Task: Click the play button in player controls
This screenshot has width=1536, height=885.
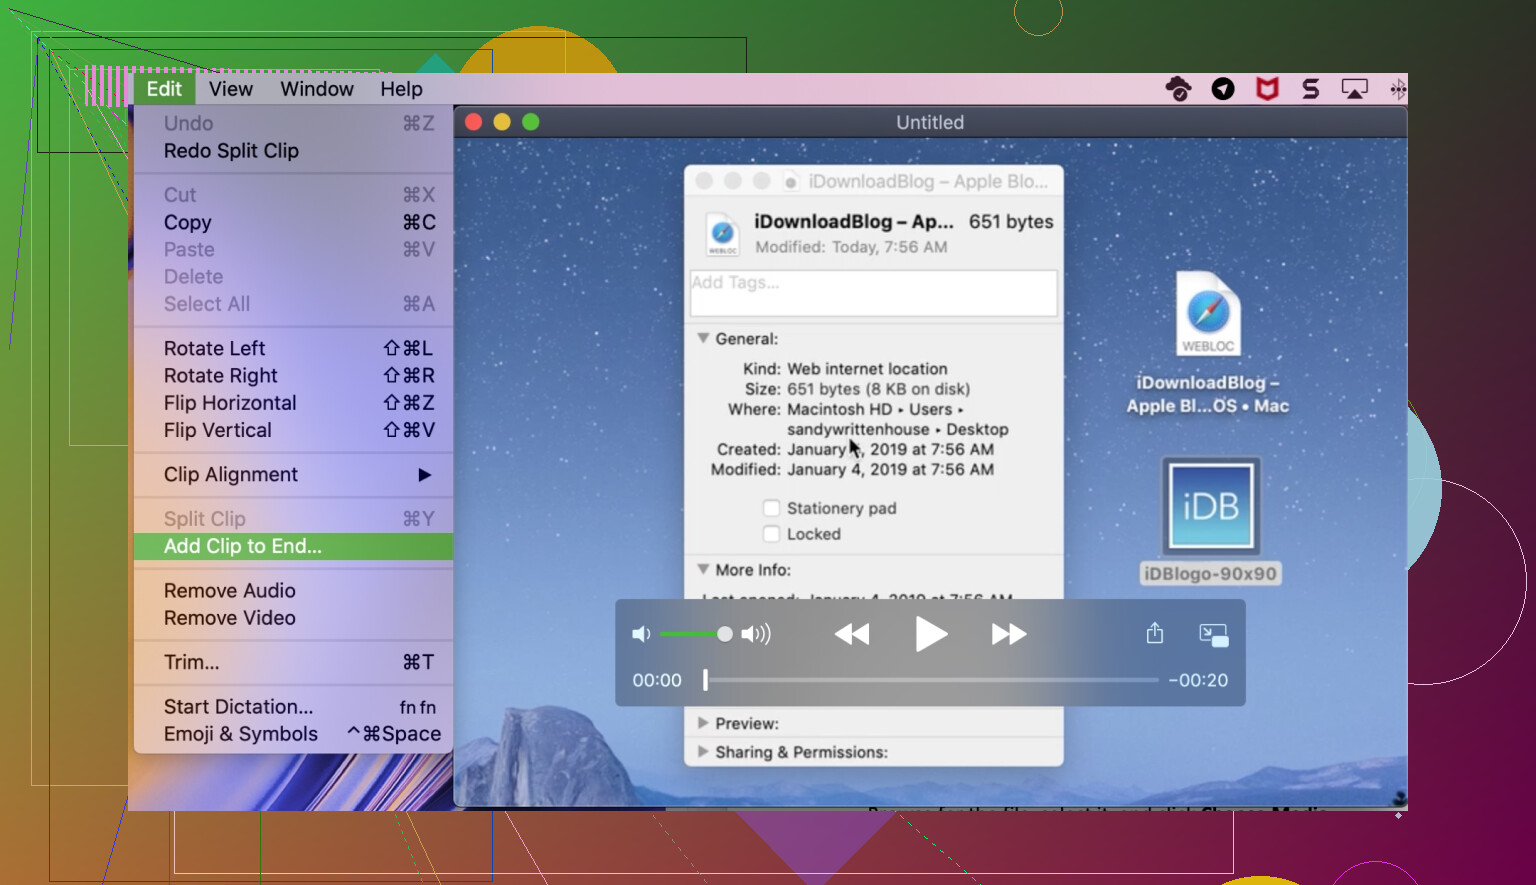Action: (931, 634)
